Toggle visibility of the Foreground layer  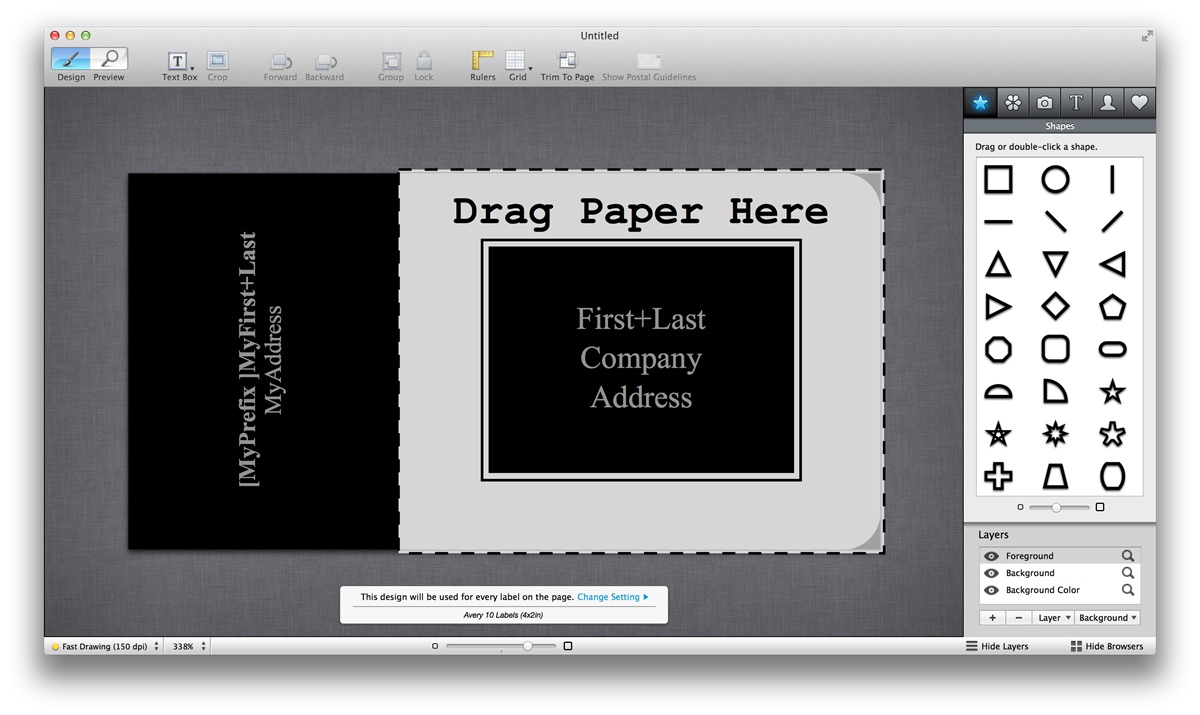click(991, 556)
